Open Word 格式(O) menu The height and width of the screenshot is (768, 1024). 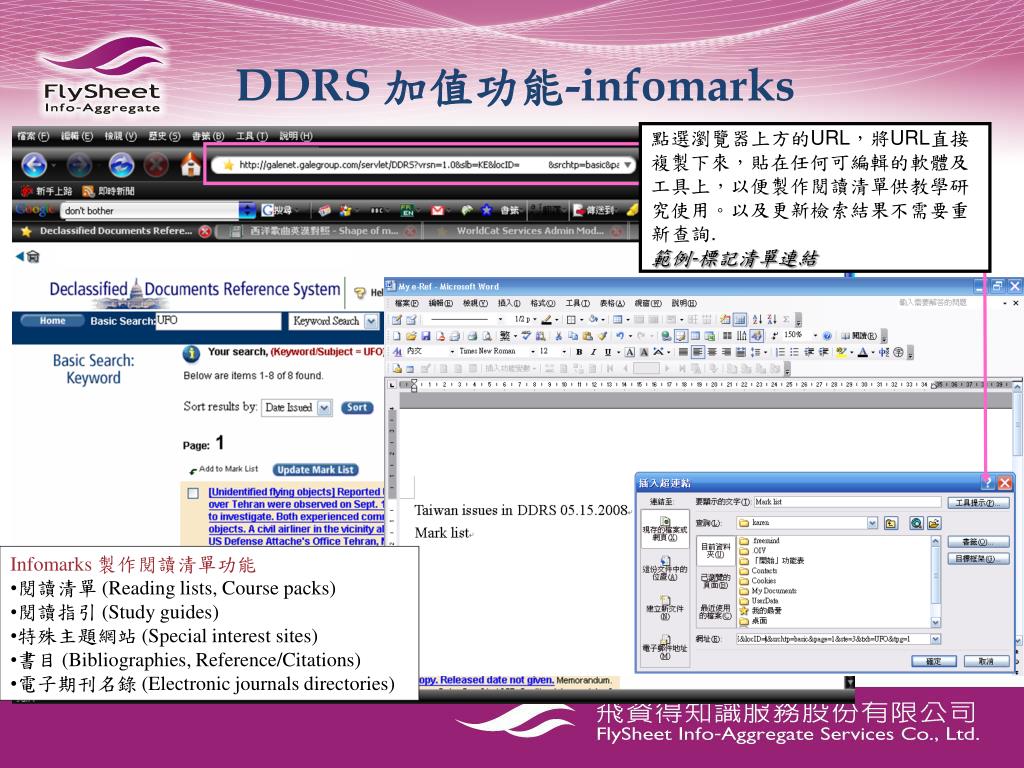(x=543, y=303)
